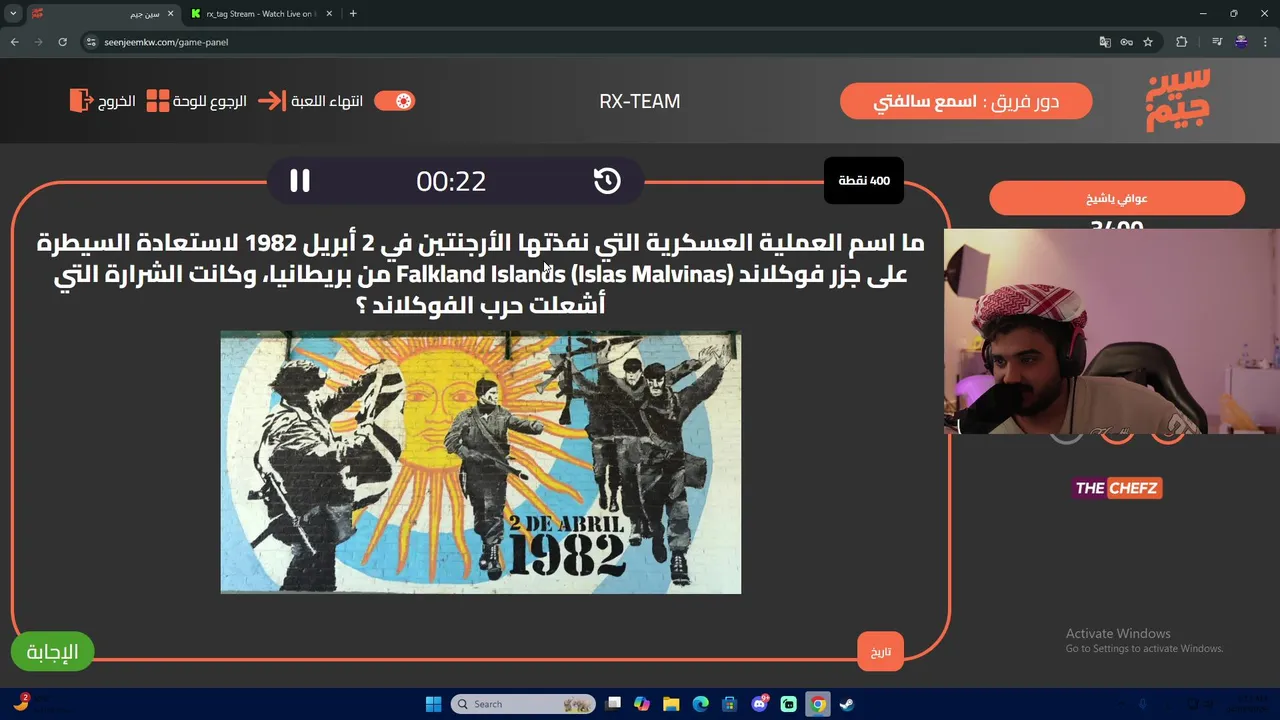Open the Chrome tab search dropdown
The width and height of the screenshot is (1280, 720).
13,13
